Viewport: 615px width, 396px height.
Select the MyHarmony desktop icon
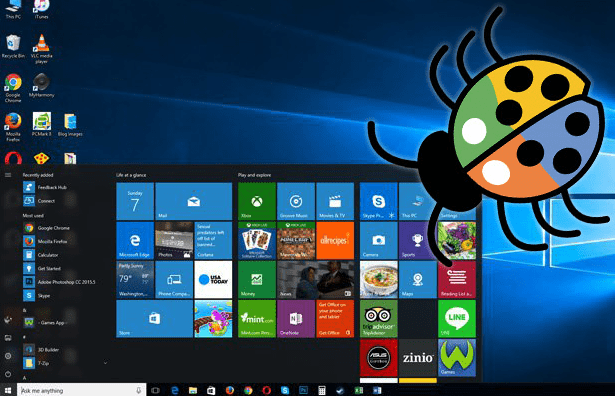pyautogui.click(x=42, y=85)
